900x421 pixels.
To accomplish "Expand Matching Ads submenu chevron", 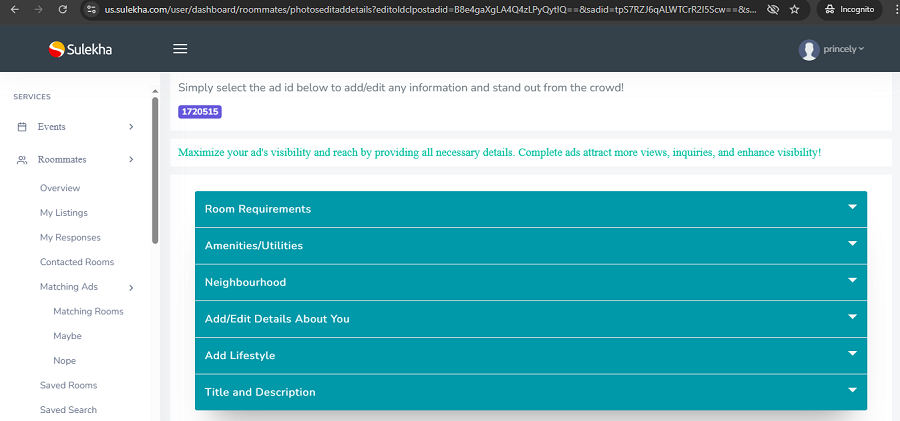I will 131,288.
